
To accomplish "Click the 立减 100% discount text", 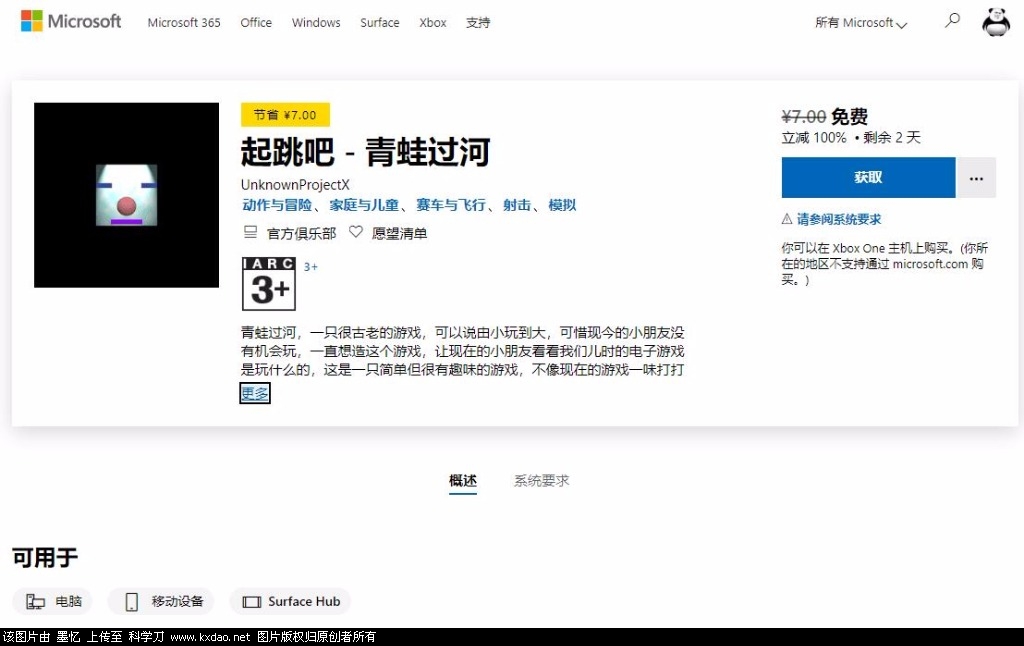I will coord(814,138).
